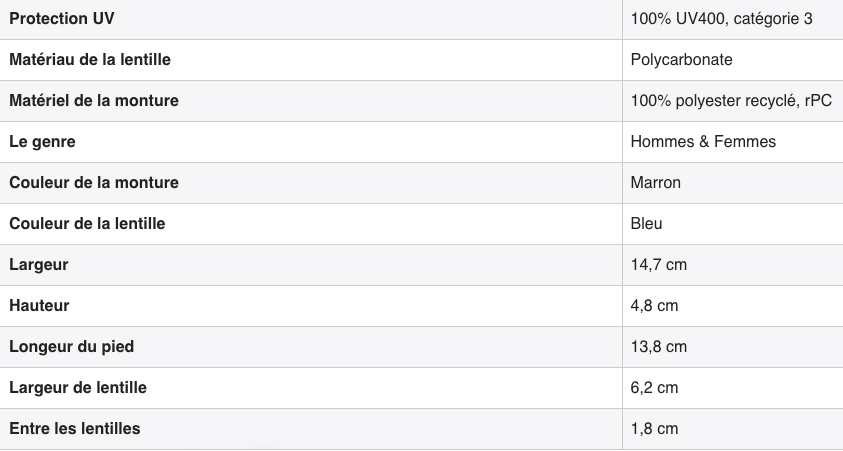Select the Hauteur row label
843x451 pixels.
pyautogui.click(x=39, y=306)
